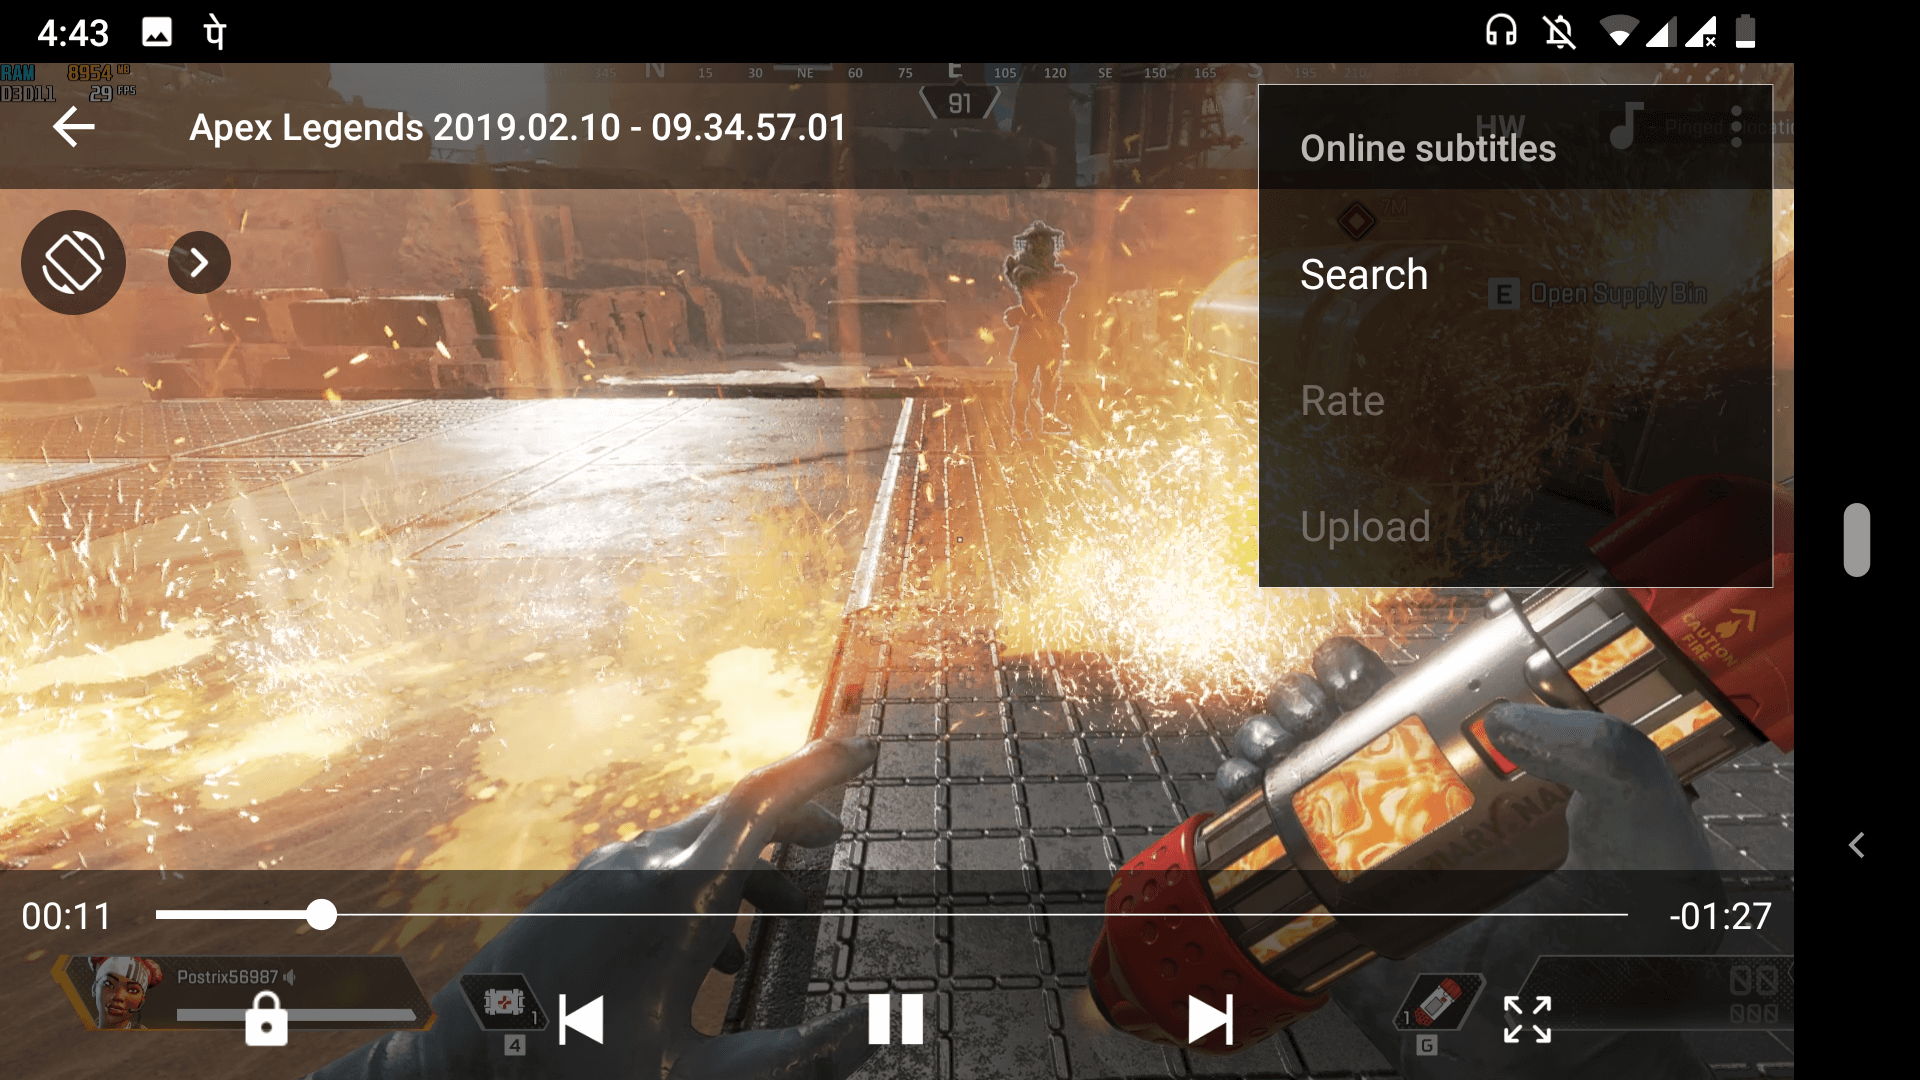Toggle the screen orientation lock button
The height and width of the screenshot is (1080, 1920).
point(75,260)
